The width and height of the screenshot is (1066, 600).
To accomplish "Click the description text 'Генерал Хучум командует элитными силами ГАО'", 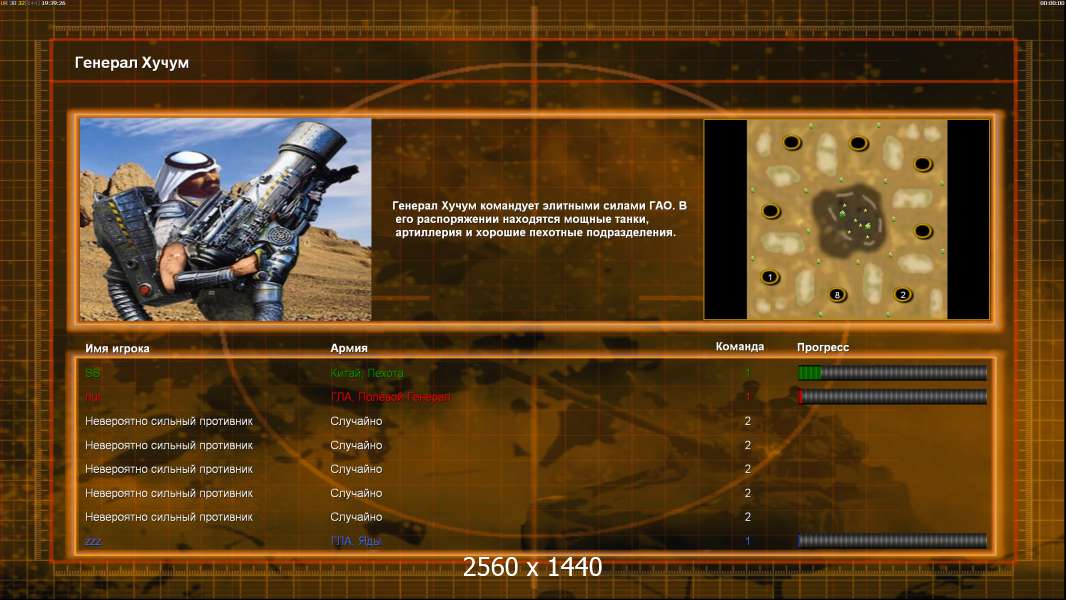I will pyautogui.click(x=539, y=205).
